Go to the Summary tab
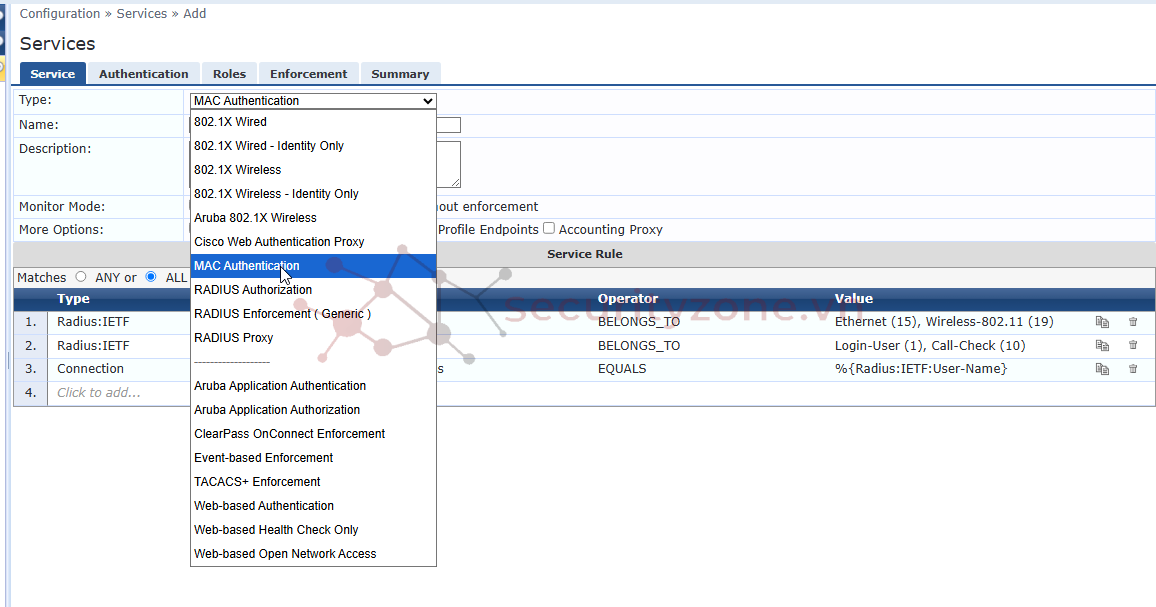This screenshot has width=1156, height=607. (400, 74)
